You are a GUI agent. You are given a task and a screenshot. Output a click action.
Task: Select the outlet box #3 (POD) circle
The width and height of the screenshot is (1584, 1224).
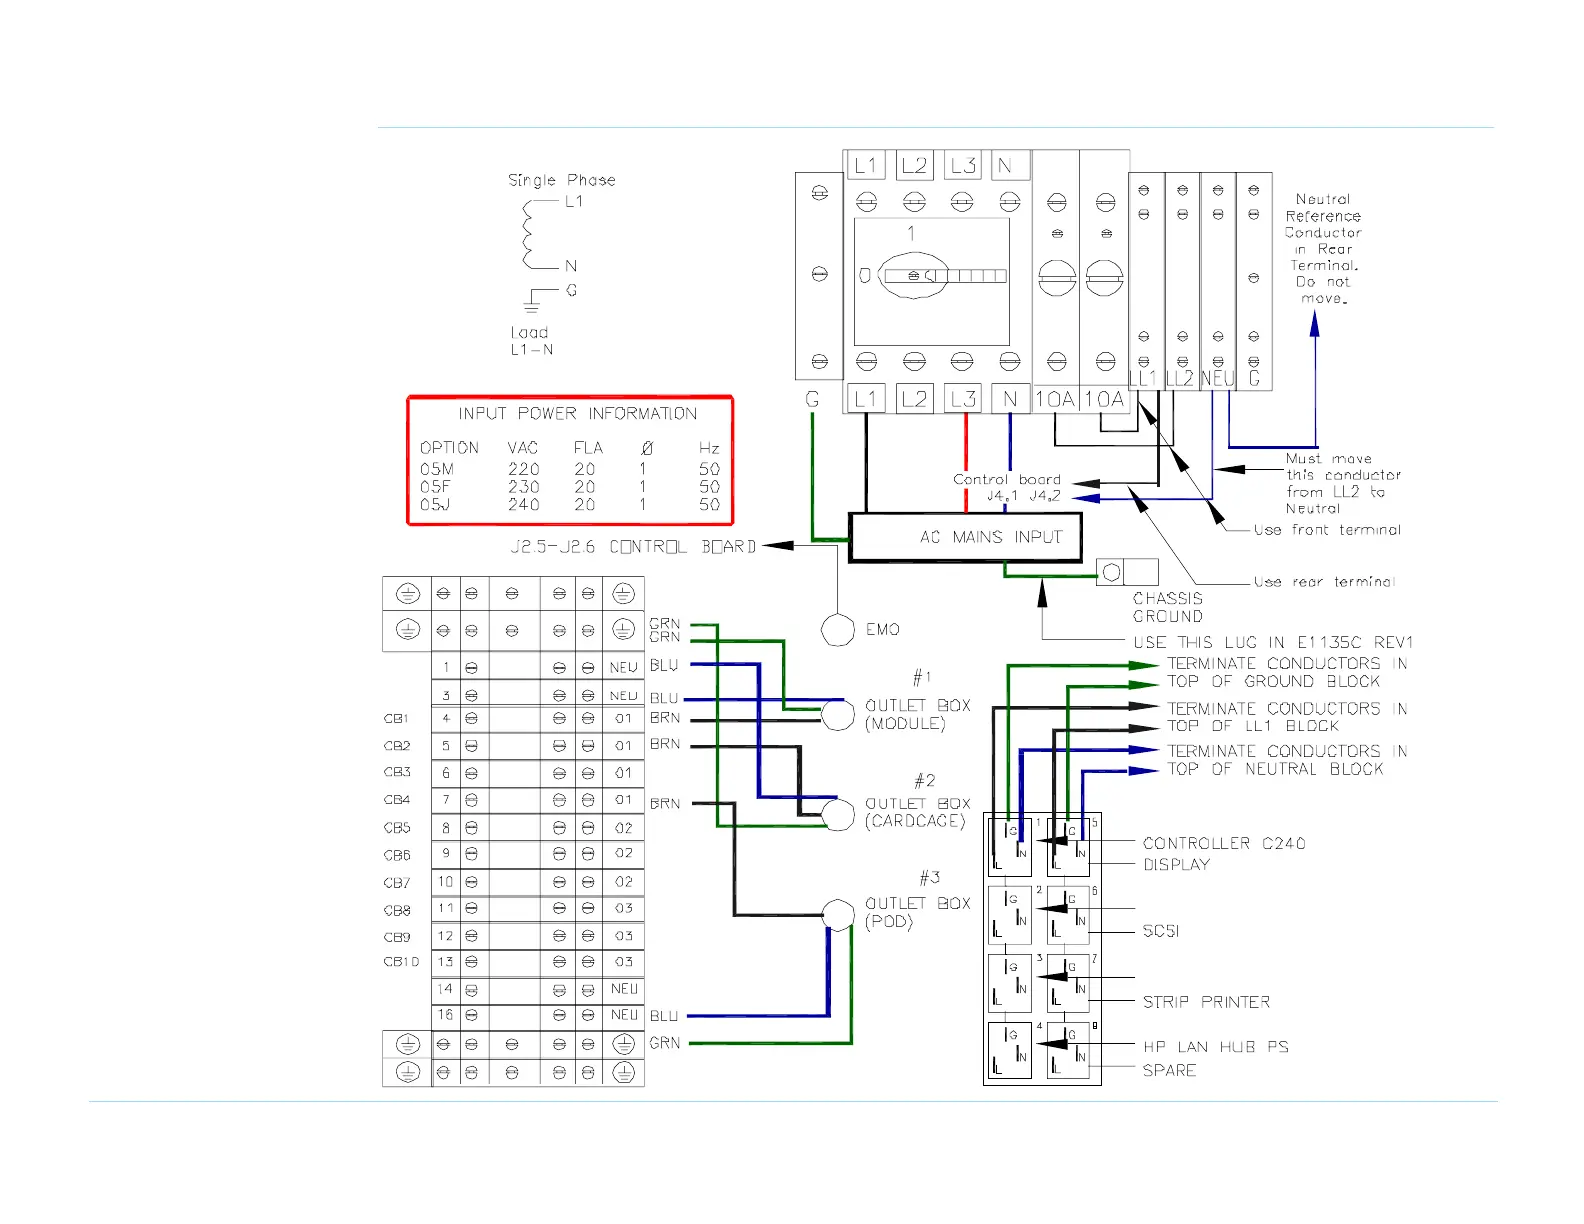point(838,914)
